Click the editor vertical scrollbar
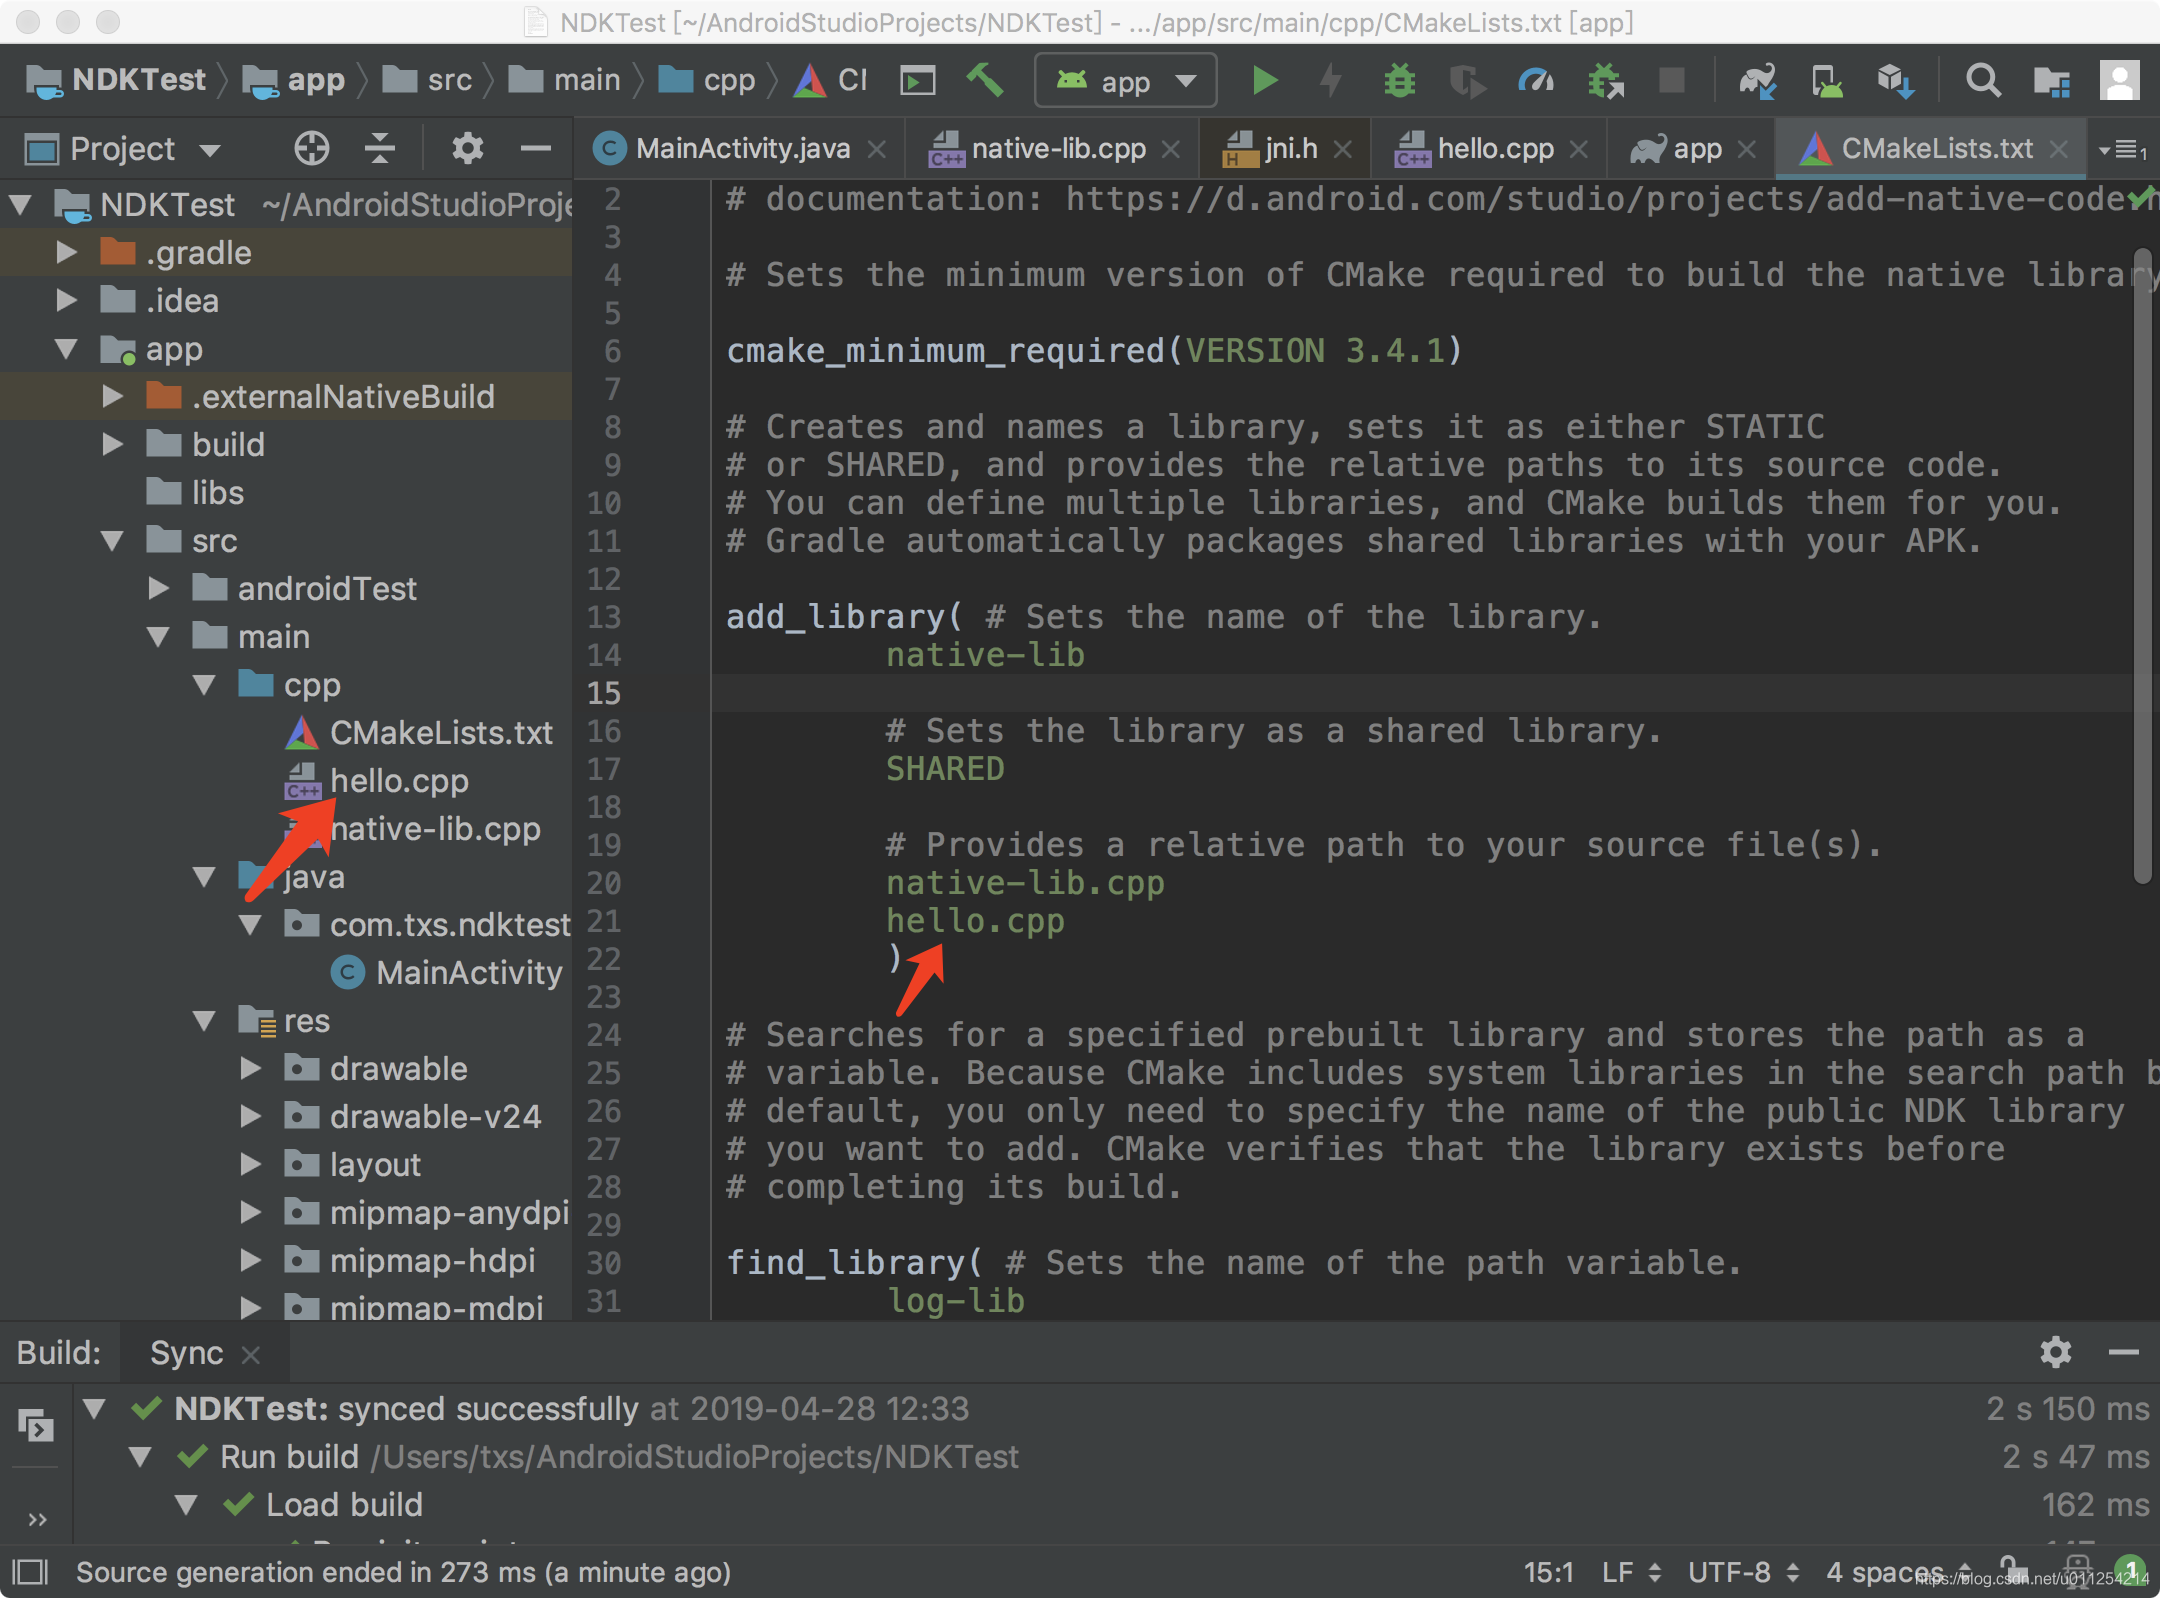This screenshot has width=2160, height=1598. pyautogui.click(x=2142, y=566)
